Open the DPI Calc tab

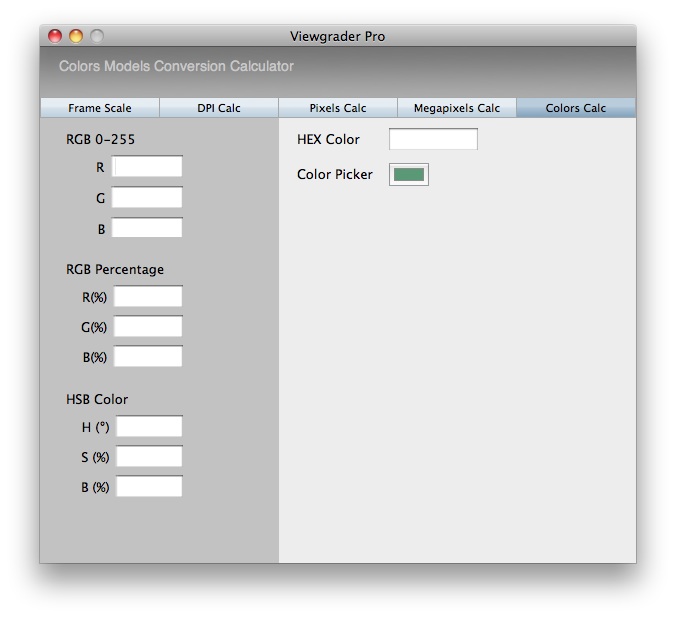(x=219, y=108)
